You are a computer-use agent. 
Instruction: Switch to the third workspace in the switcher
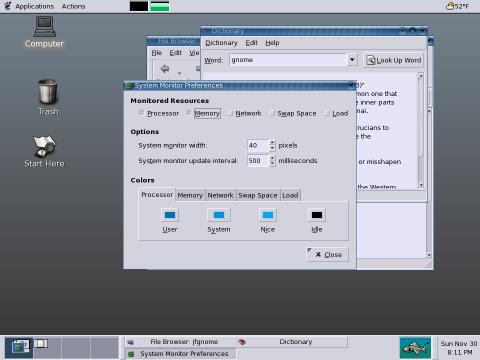76,348
